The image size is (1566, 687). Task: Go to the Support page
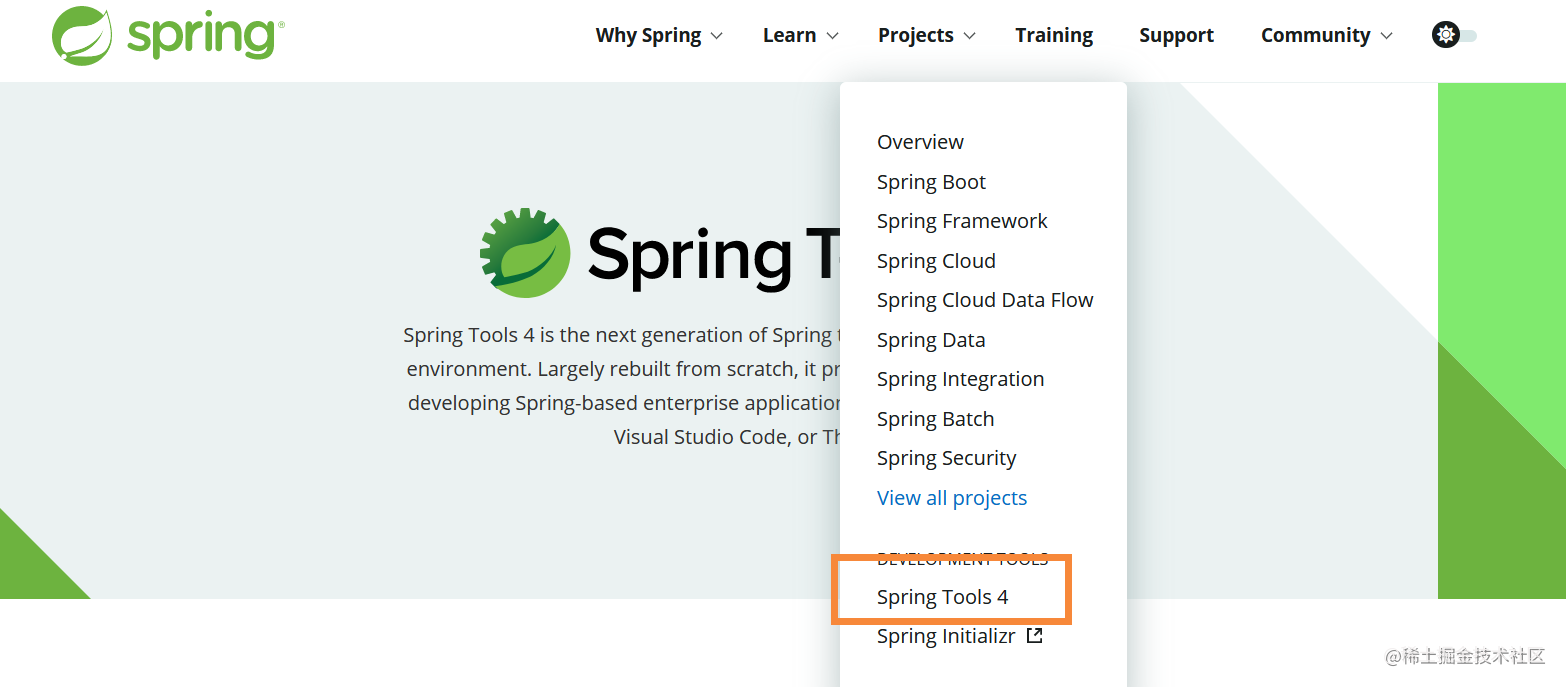point(1176,36)
